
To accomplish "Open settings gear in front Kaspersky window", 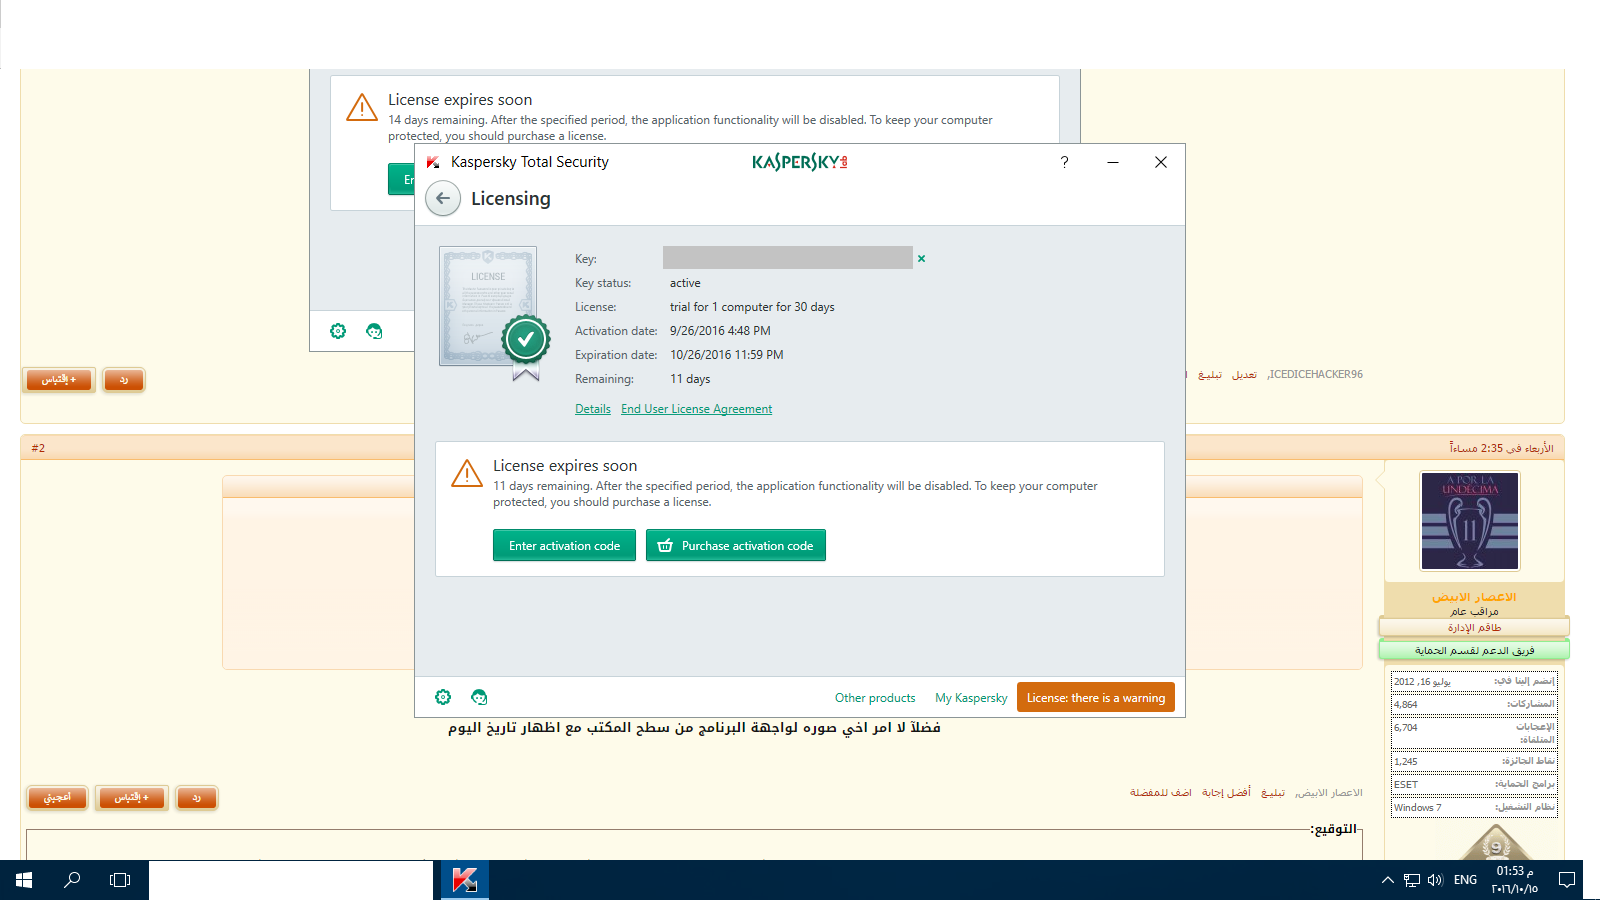I will tap(443, 697).
